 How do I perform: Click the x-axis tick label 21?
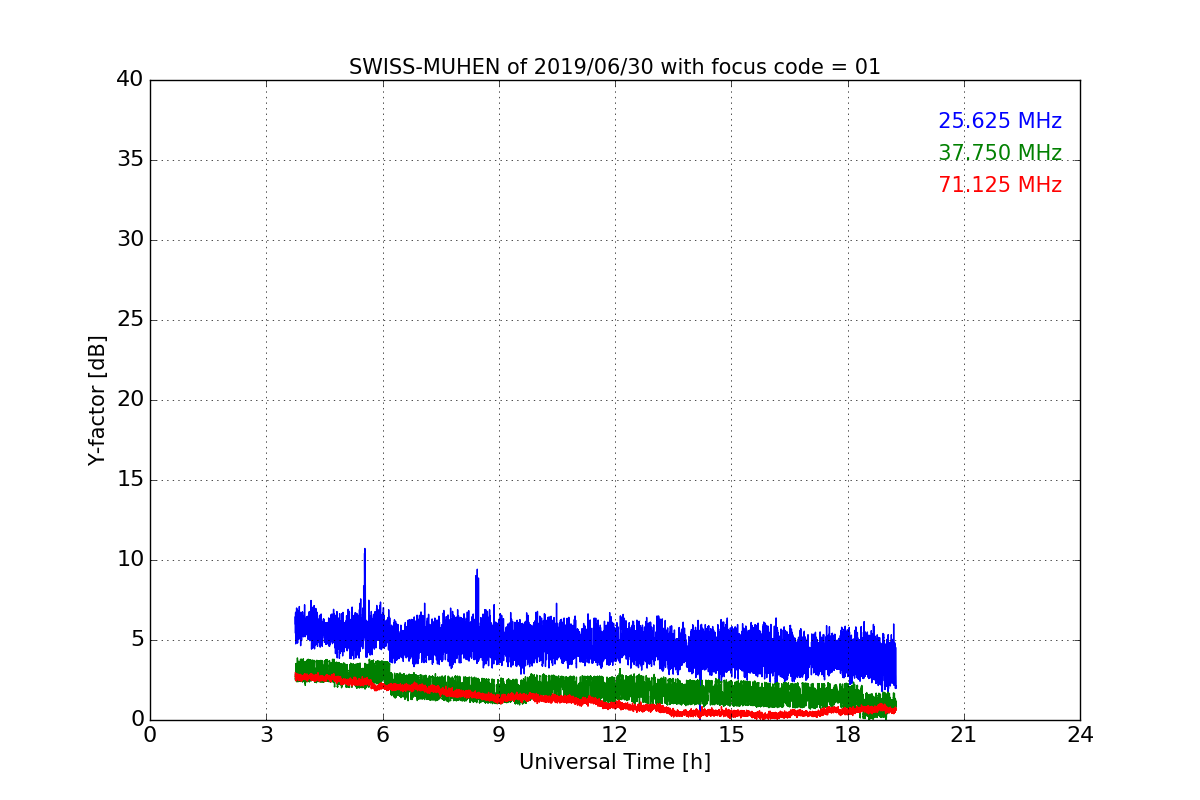click(x=964, y=735)
